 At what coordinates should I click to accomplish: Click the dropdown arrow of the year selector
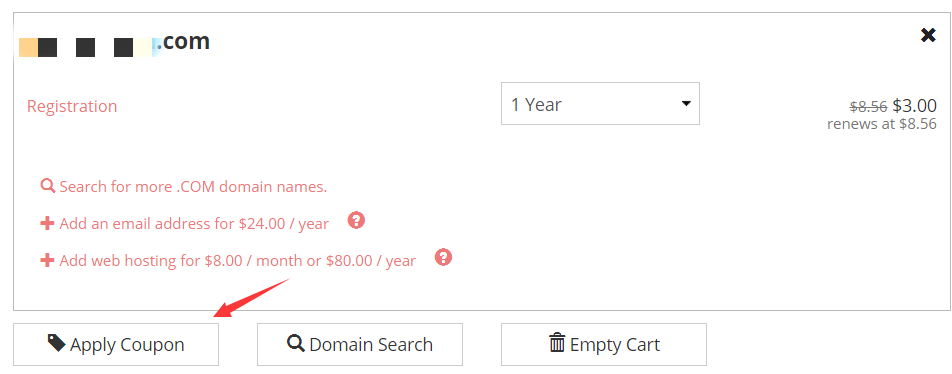(x=685, y=104)
